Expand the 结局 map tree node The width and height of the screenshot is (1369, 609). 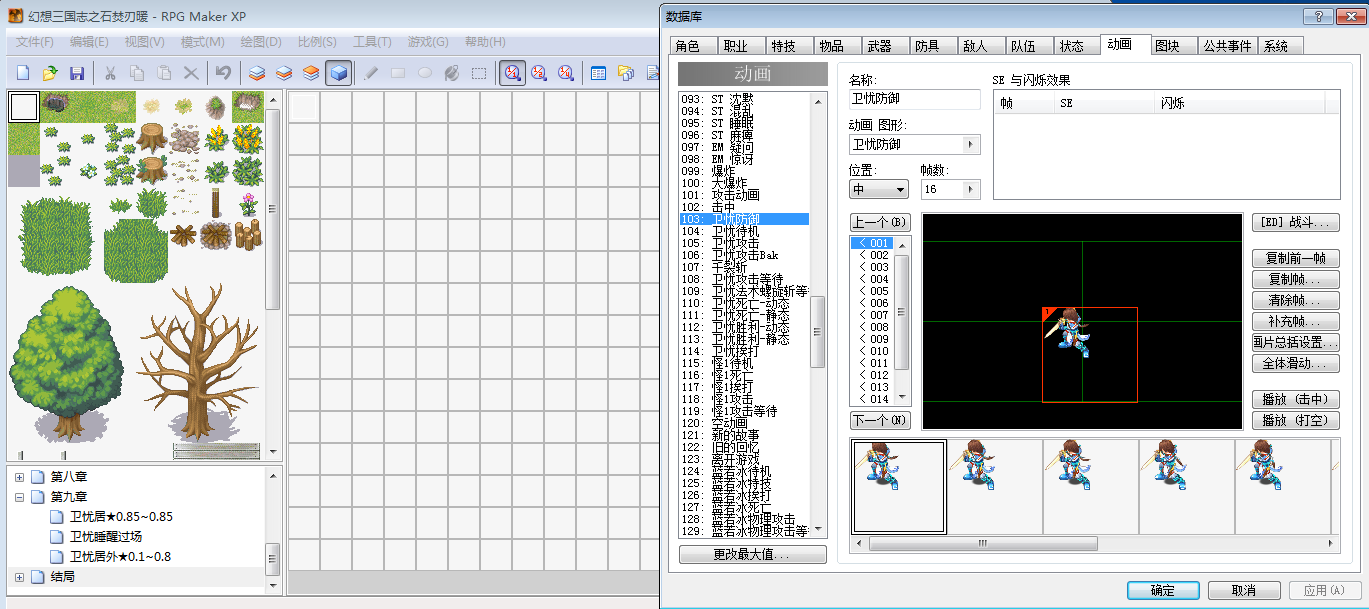(19, 577)
